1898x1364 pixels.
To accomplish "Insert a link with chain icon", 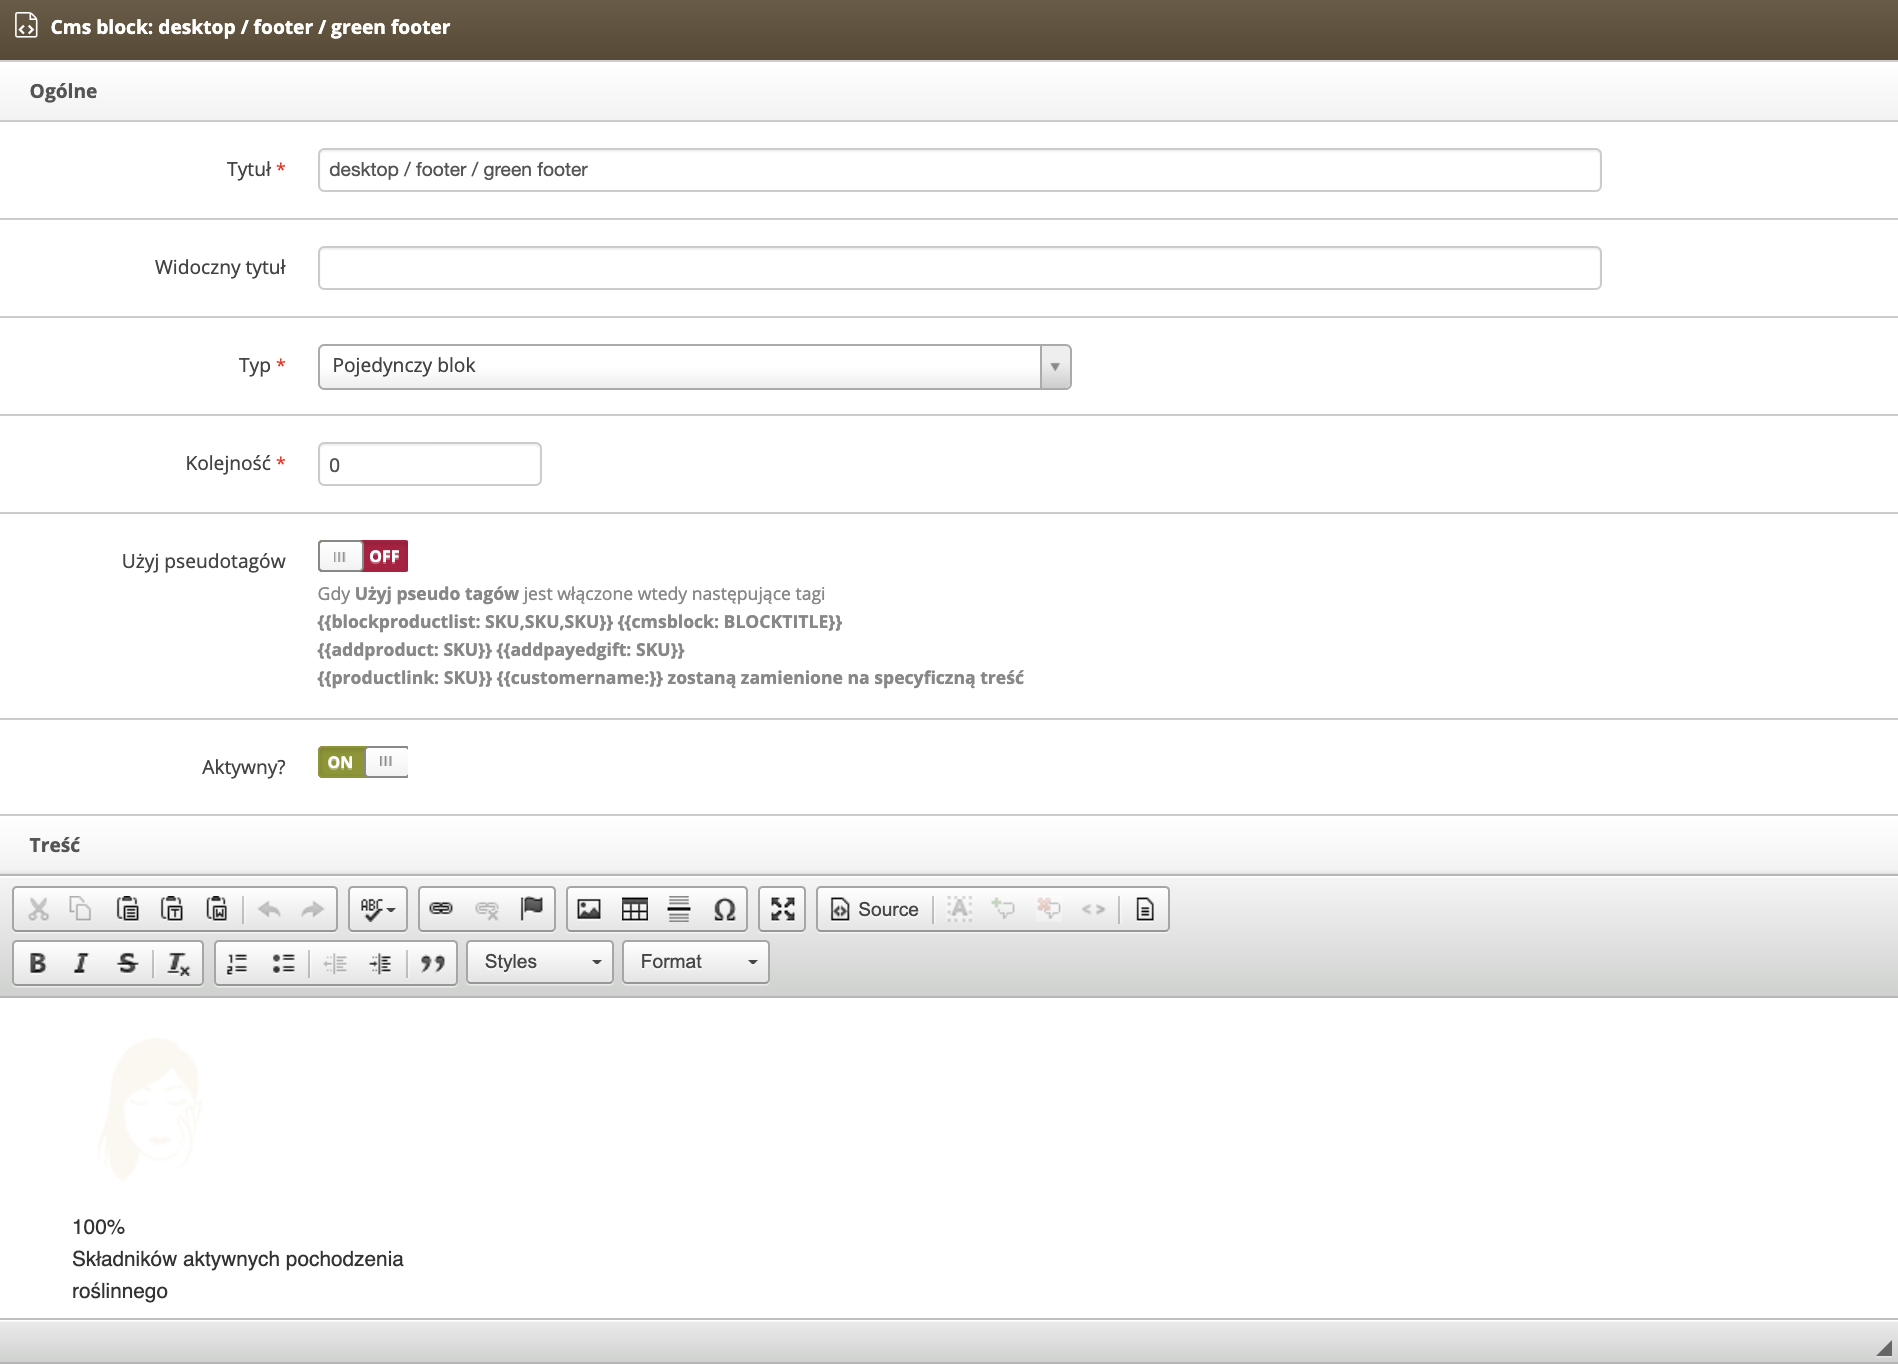I will coord(441,909).
